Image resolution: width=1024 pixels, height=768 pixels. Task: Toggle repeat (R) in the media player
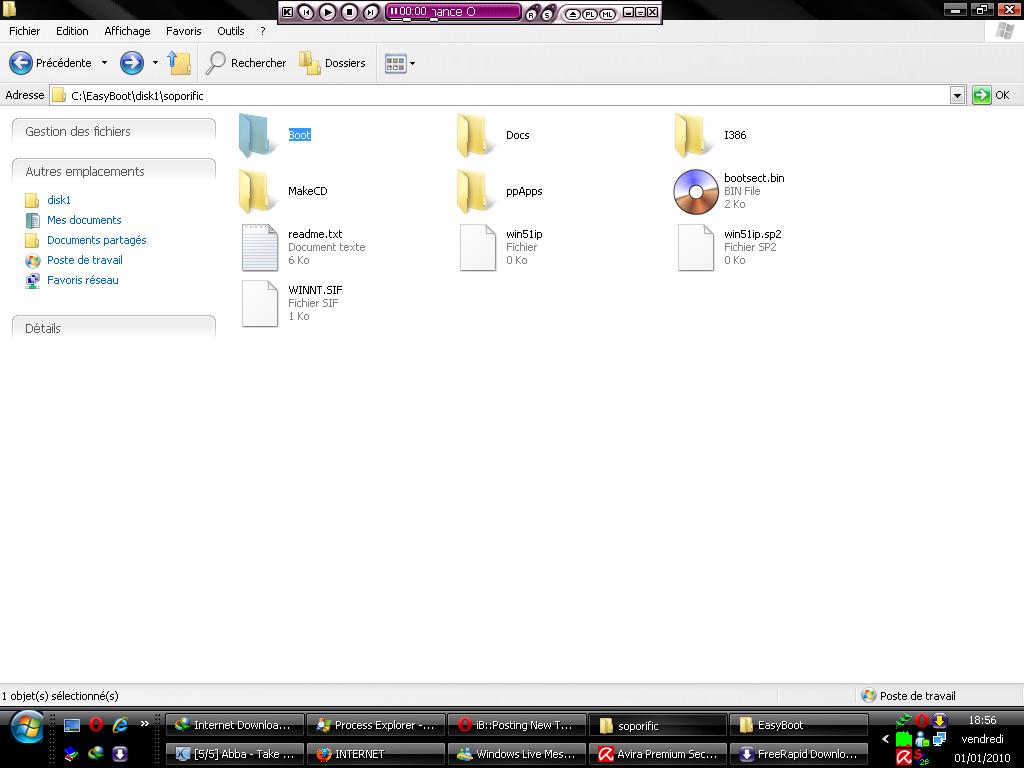pos(532,14)
